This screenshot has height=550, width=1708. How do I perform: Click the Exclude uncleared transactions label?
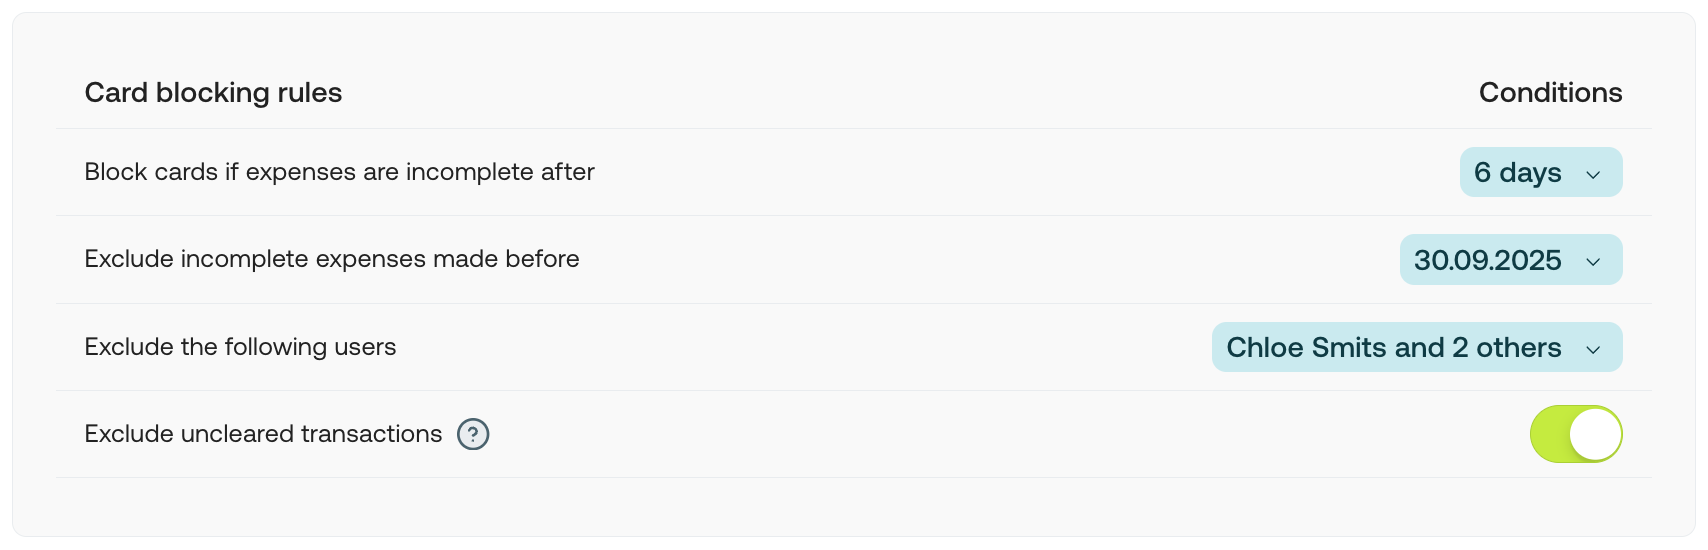(x=263, y=434)
